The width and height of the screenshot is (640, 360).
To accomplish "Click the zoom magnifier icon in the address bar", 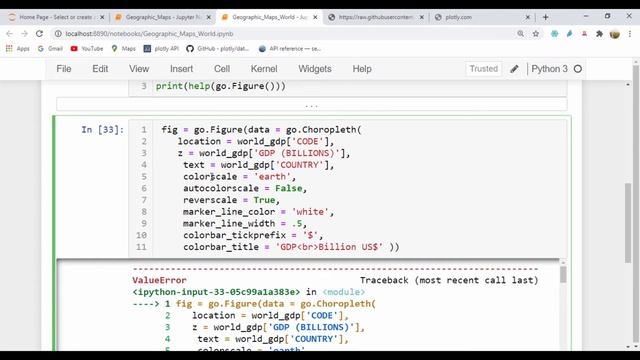I will tap(520, 34).
